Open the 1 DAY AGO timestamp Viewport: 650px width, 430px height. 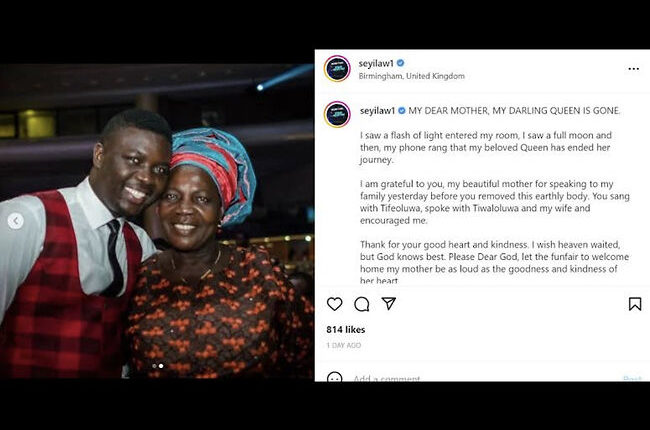point(343,345)
